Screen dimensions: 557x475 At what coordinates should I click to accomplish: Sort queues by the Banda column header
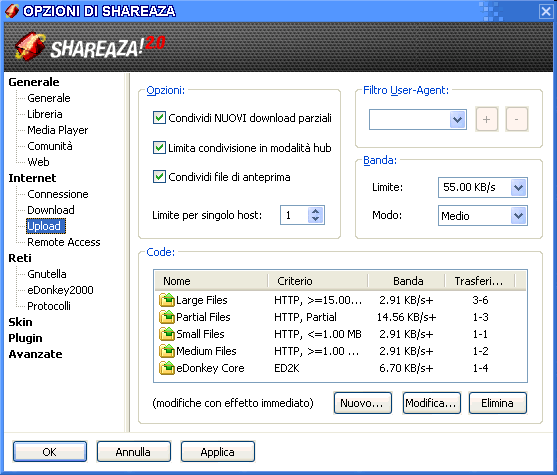click(x=407, y=281)
